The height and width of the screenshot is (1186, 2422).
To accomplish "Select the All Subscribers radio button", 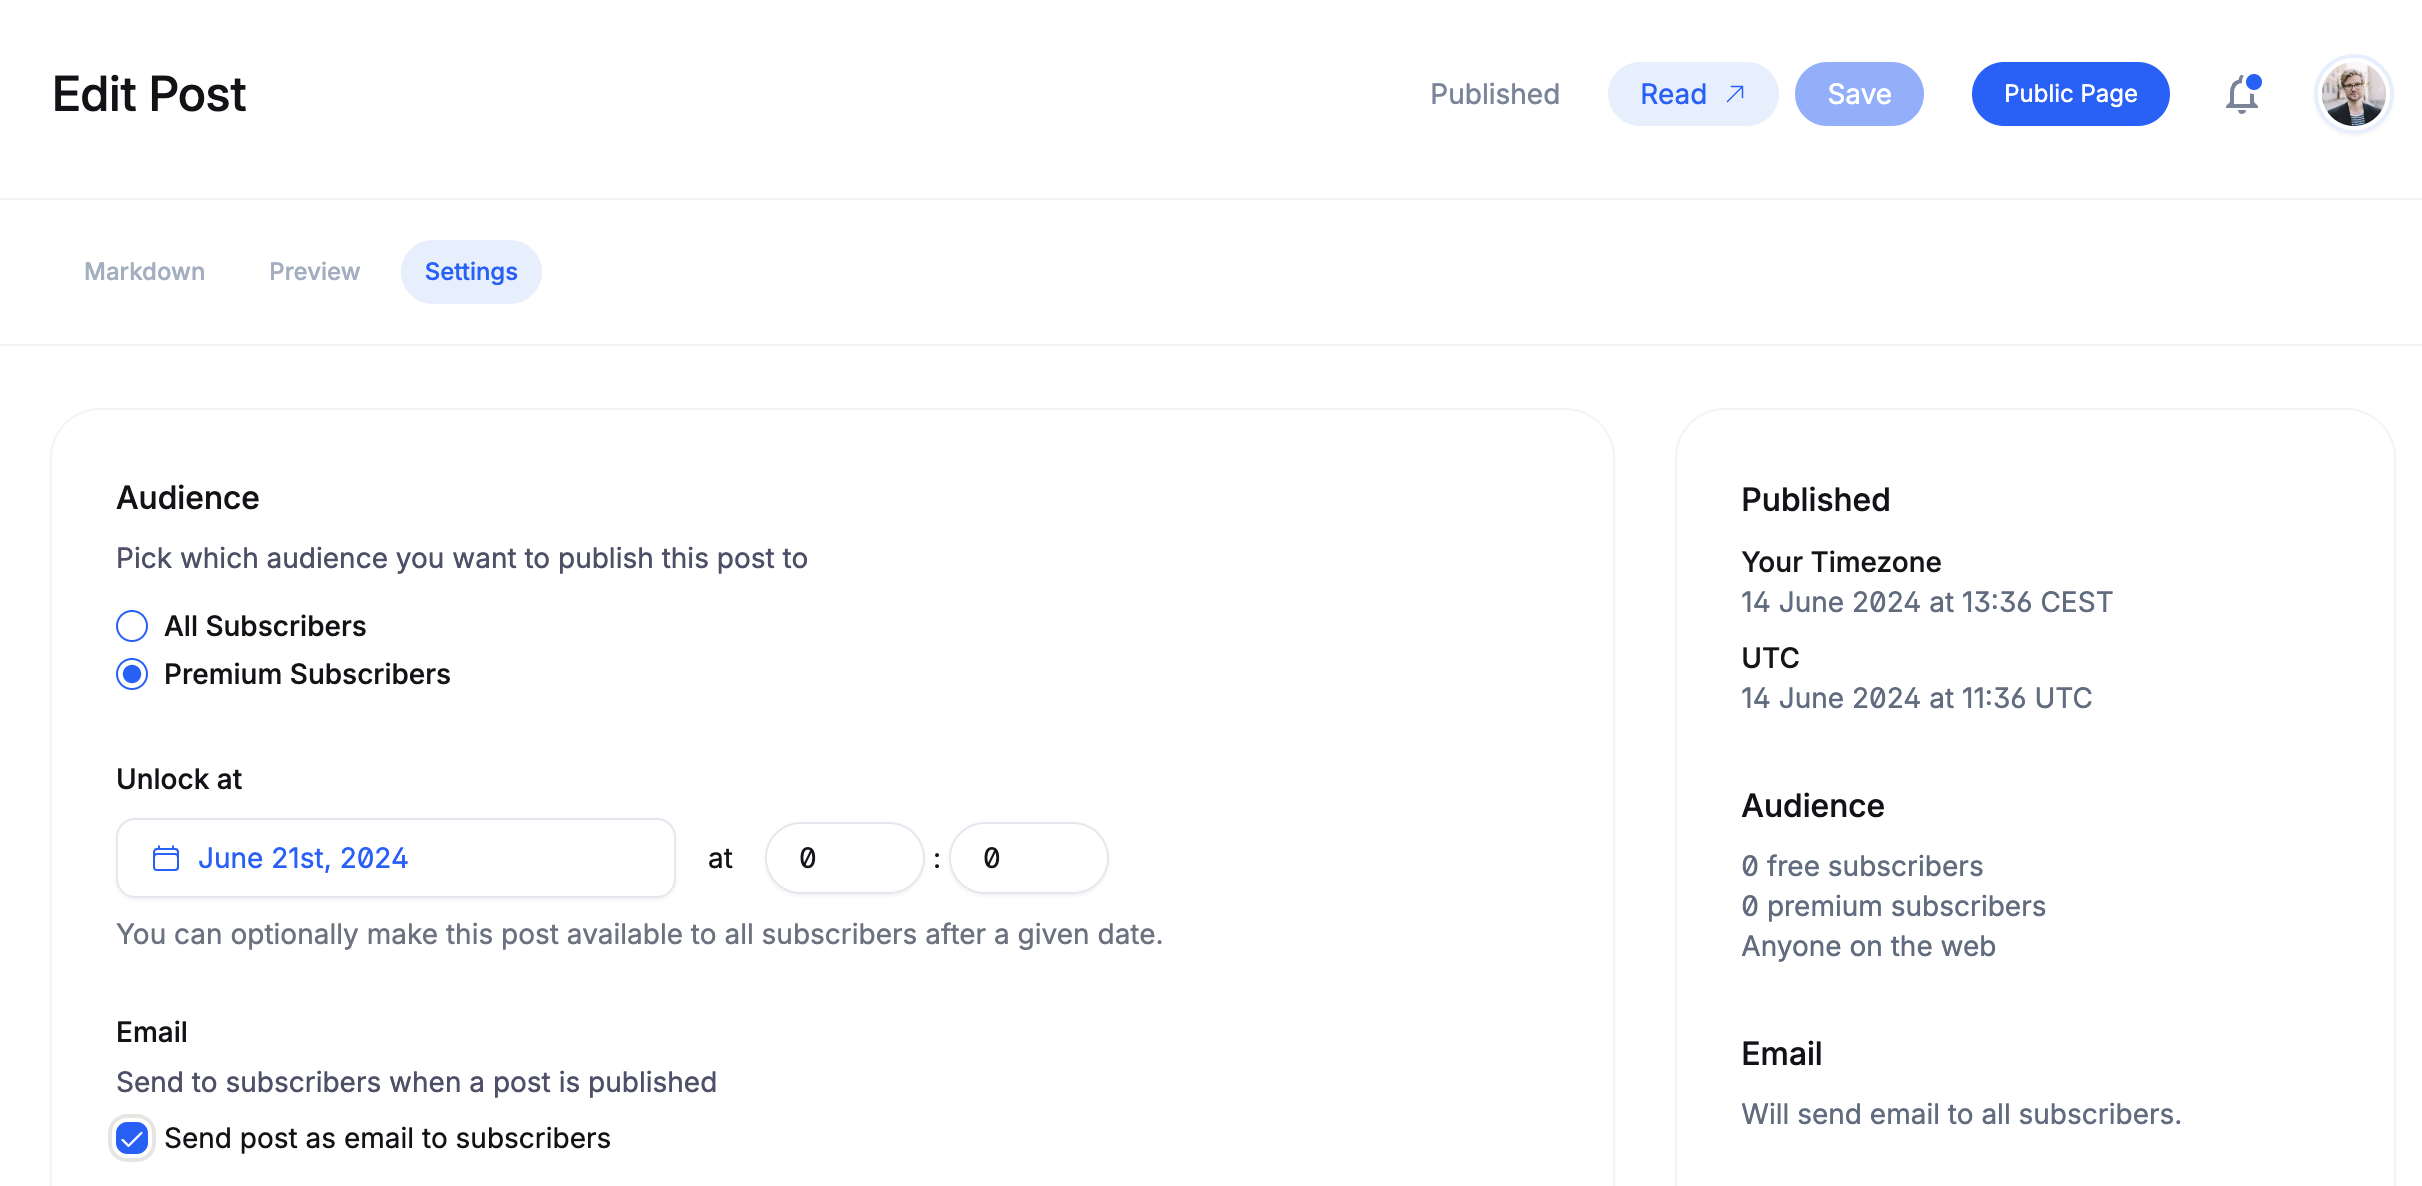I will tap(131, 626).
